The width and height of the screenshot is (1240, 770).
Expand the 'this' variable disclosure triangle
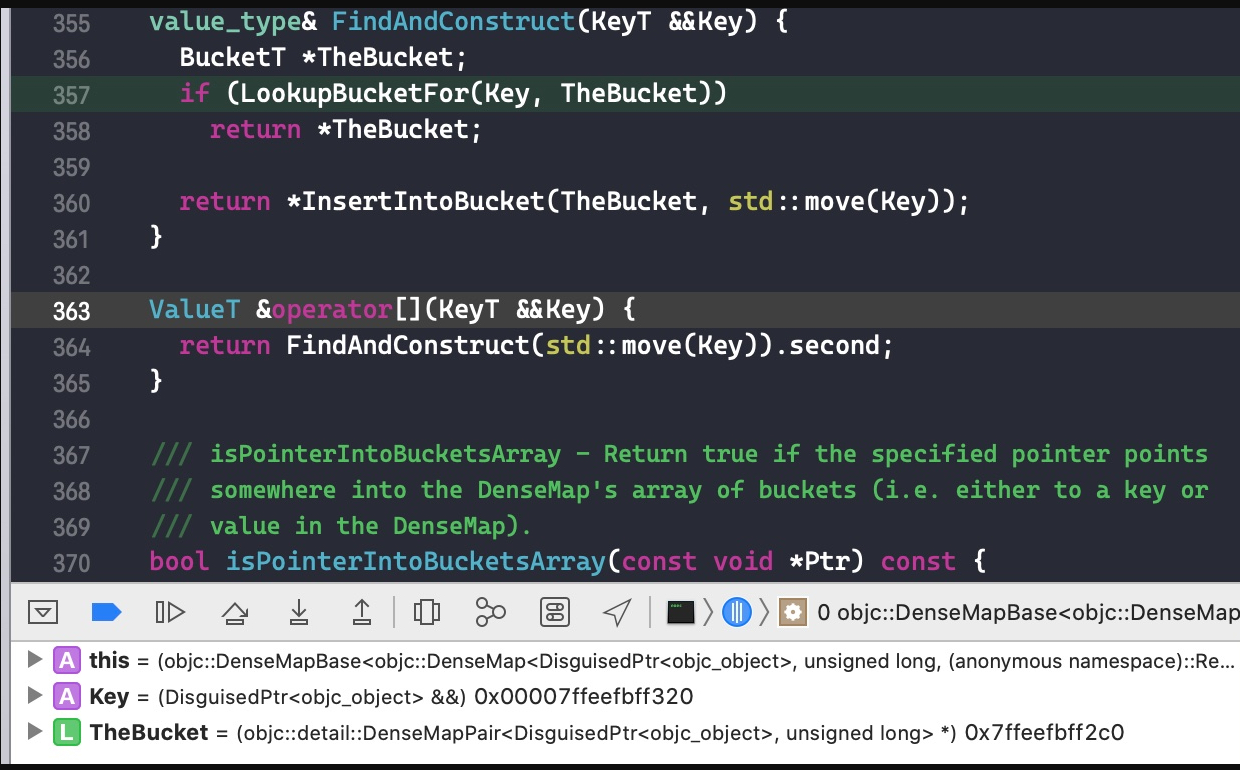point(35,660)
